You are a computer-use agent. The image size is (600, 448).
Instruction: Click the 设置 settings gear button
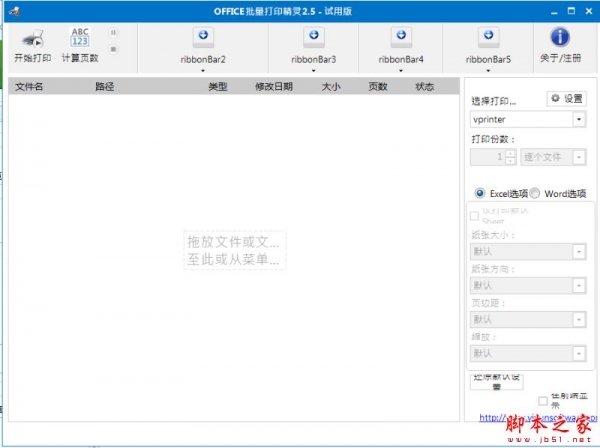(566, 99)
